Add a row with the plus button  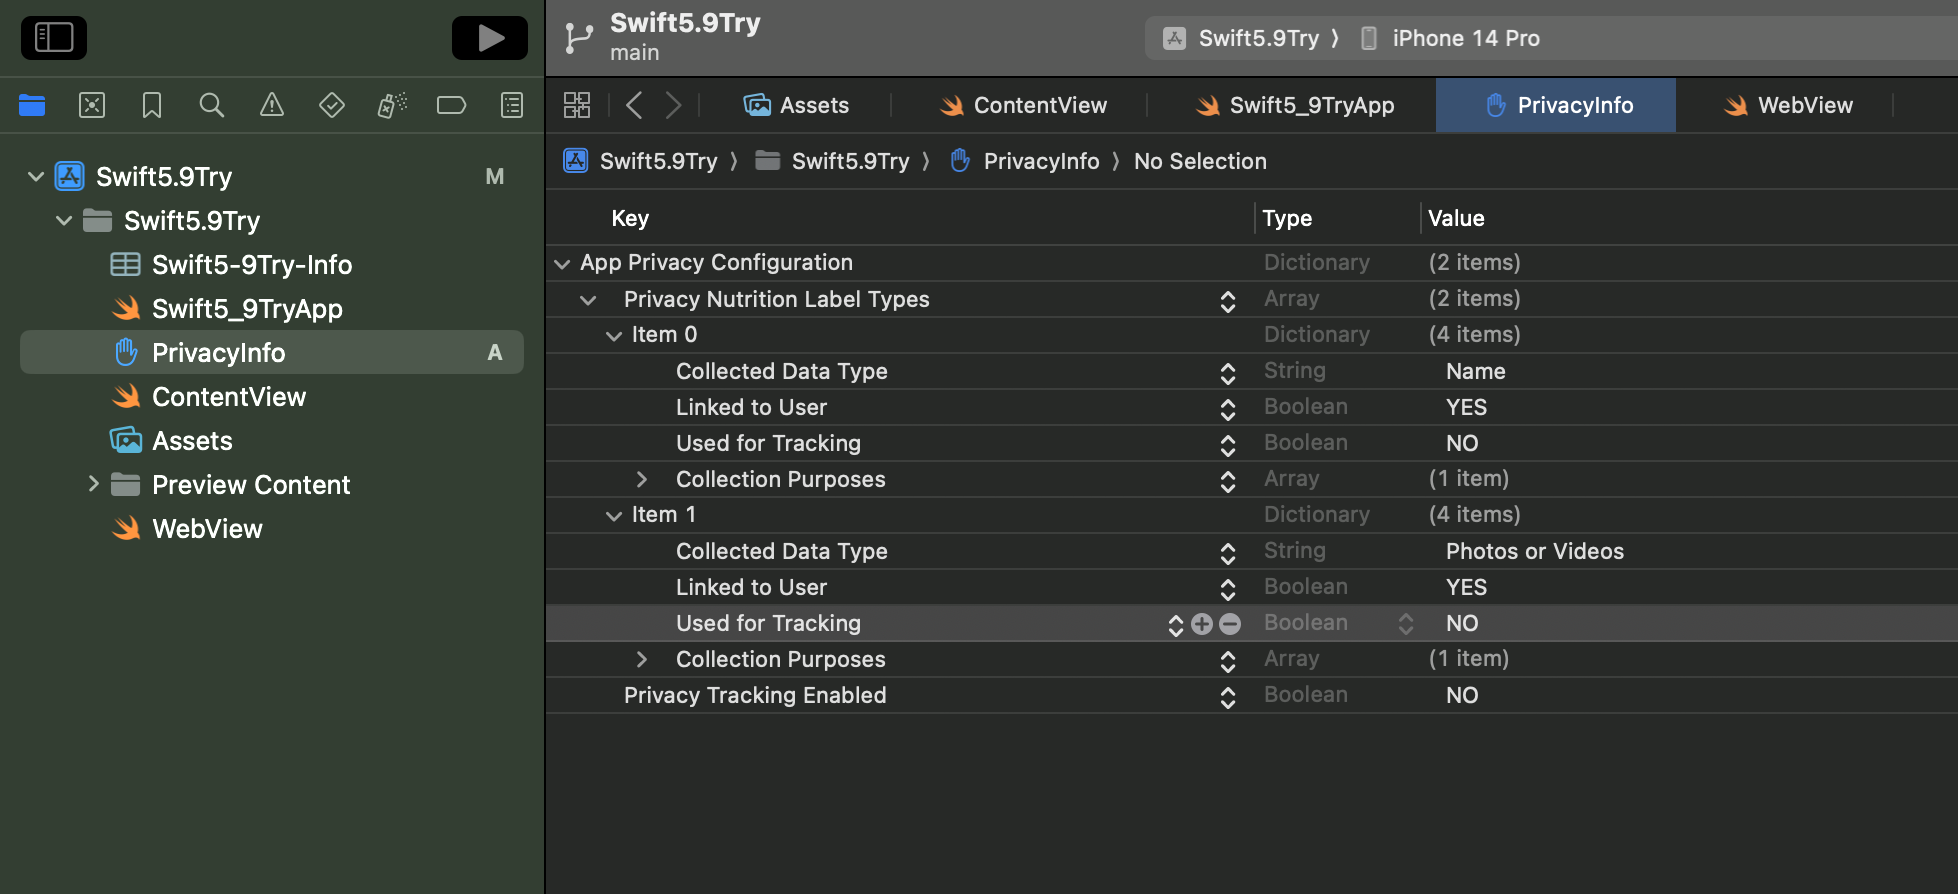pyautogui.click(x=1202, y=624)
